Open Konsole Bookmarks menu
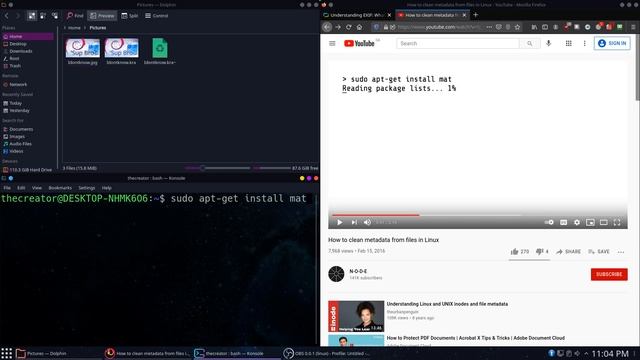The height and width of the screenshot is (360, 640). pos(60,188)
